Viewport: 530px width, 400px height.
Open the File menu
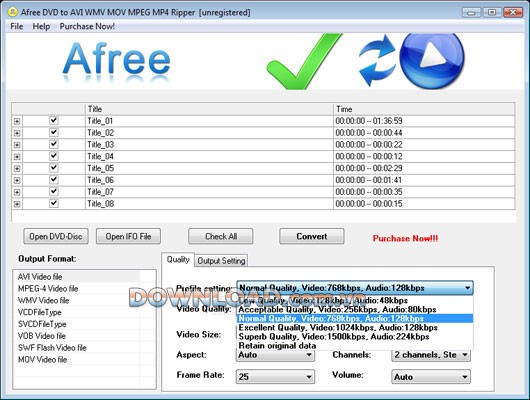[17, 26]
